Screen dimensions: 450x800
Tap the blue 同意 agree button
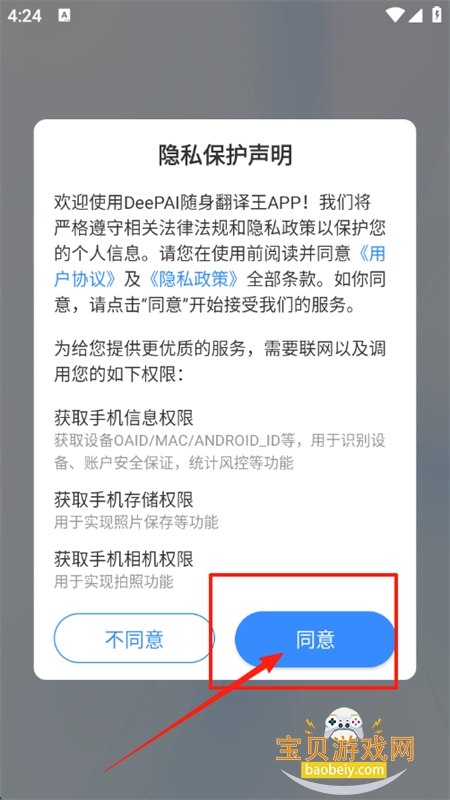315,638
